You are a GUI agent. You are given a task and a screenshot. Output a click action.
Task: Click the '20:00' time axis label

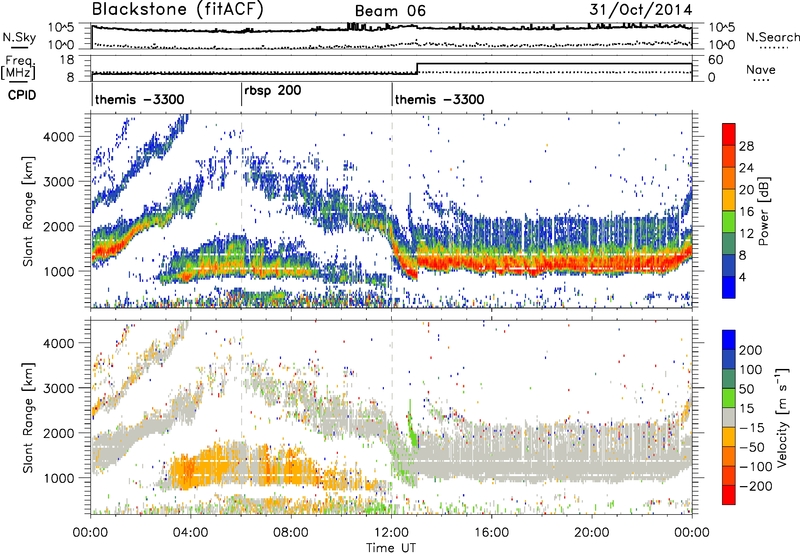click(592, 533)
